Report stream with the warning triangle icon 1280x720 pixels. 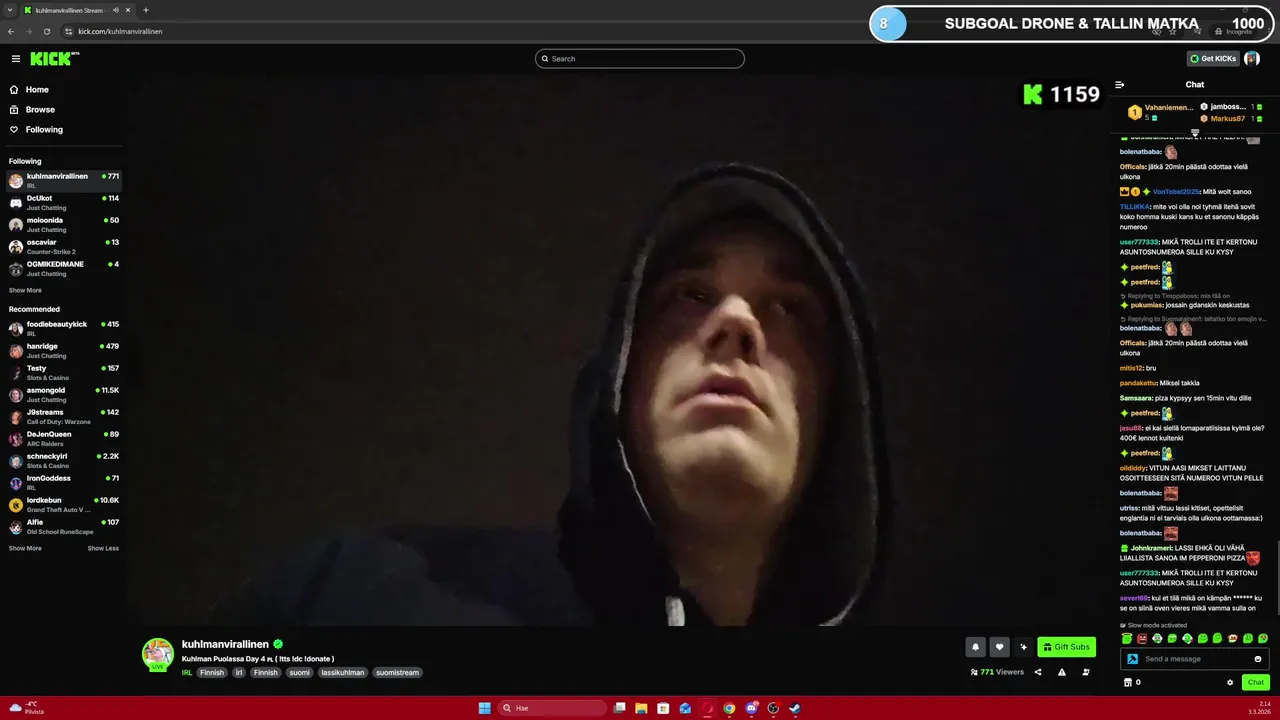(1062, 672)
